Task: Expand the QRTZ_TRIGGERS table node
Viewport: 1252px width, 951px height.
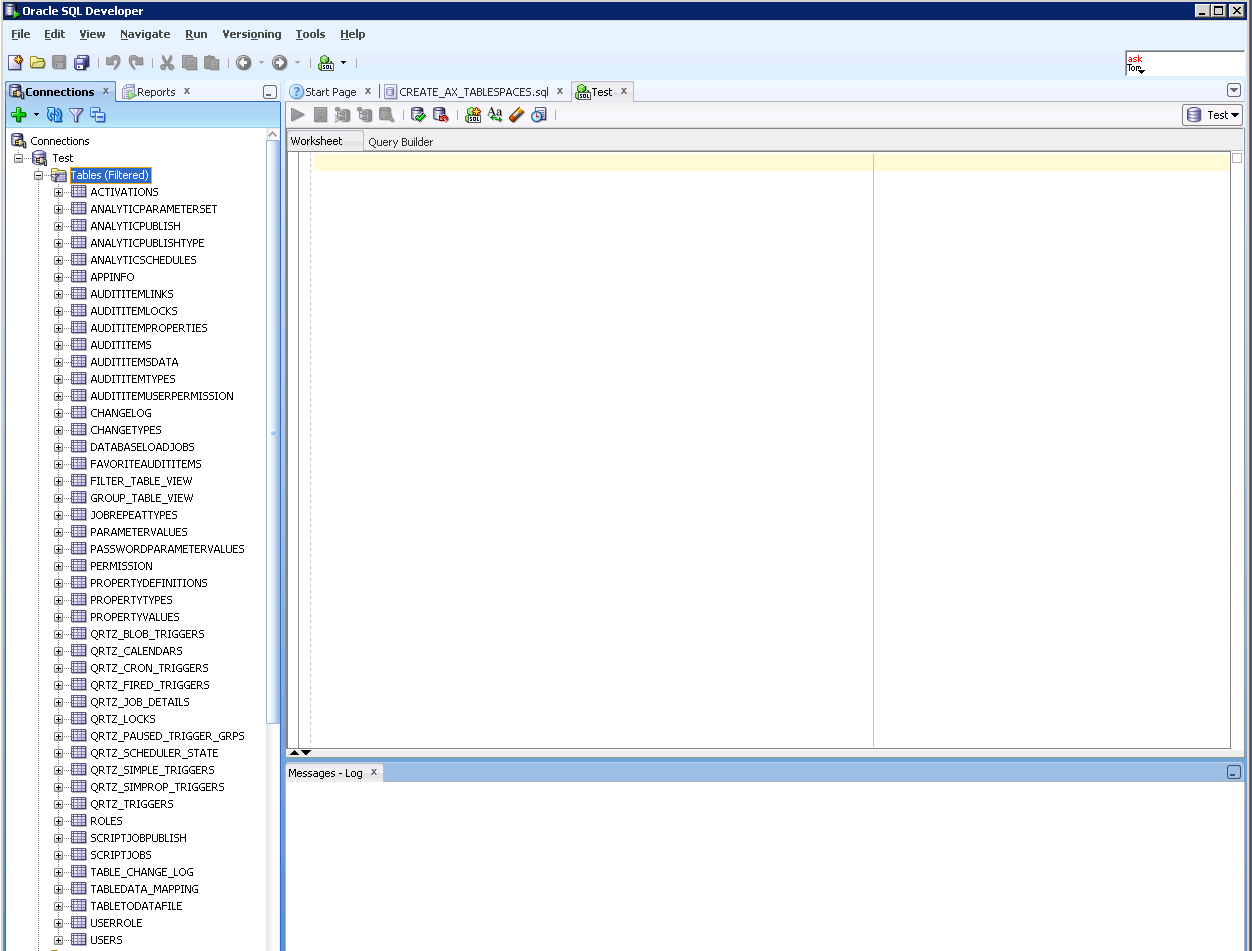Action: coord(58,804)
